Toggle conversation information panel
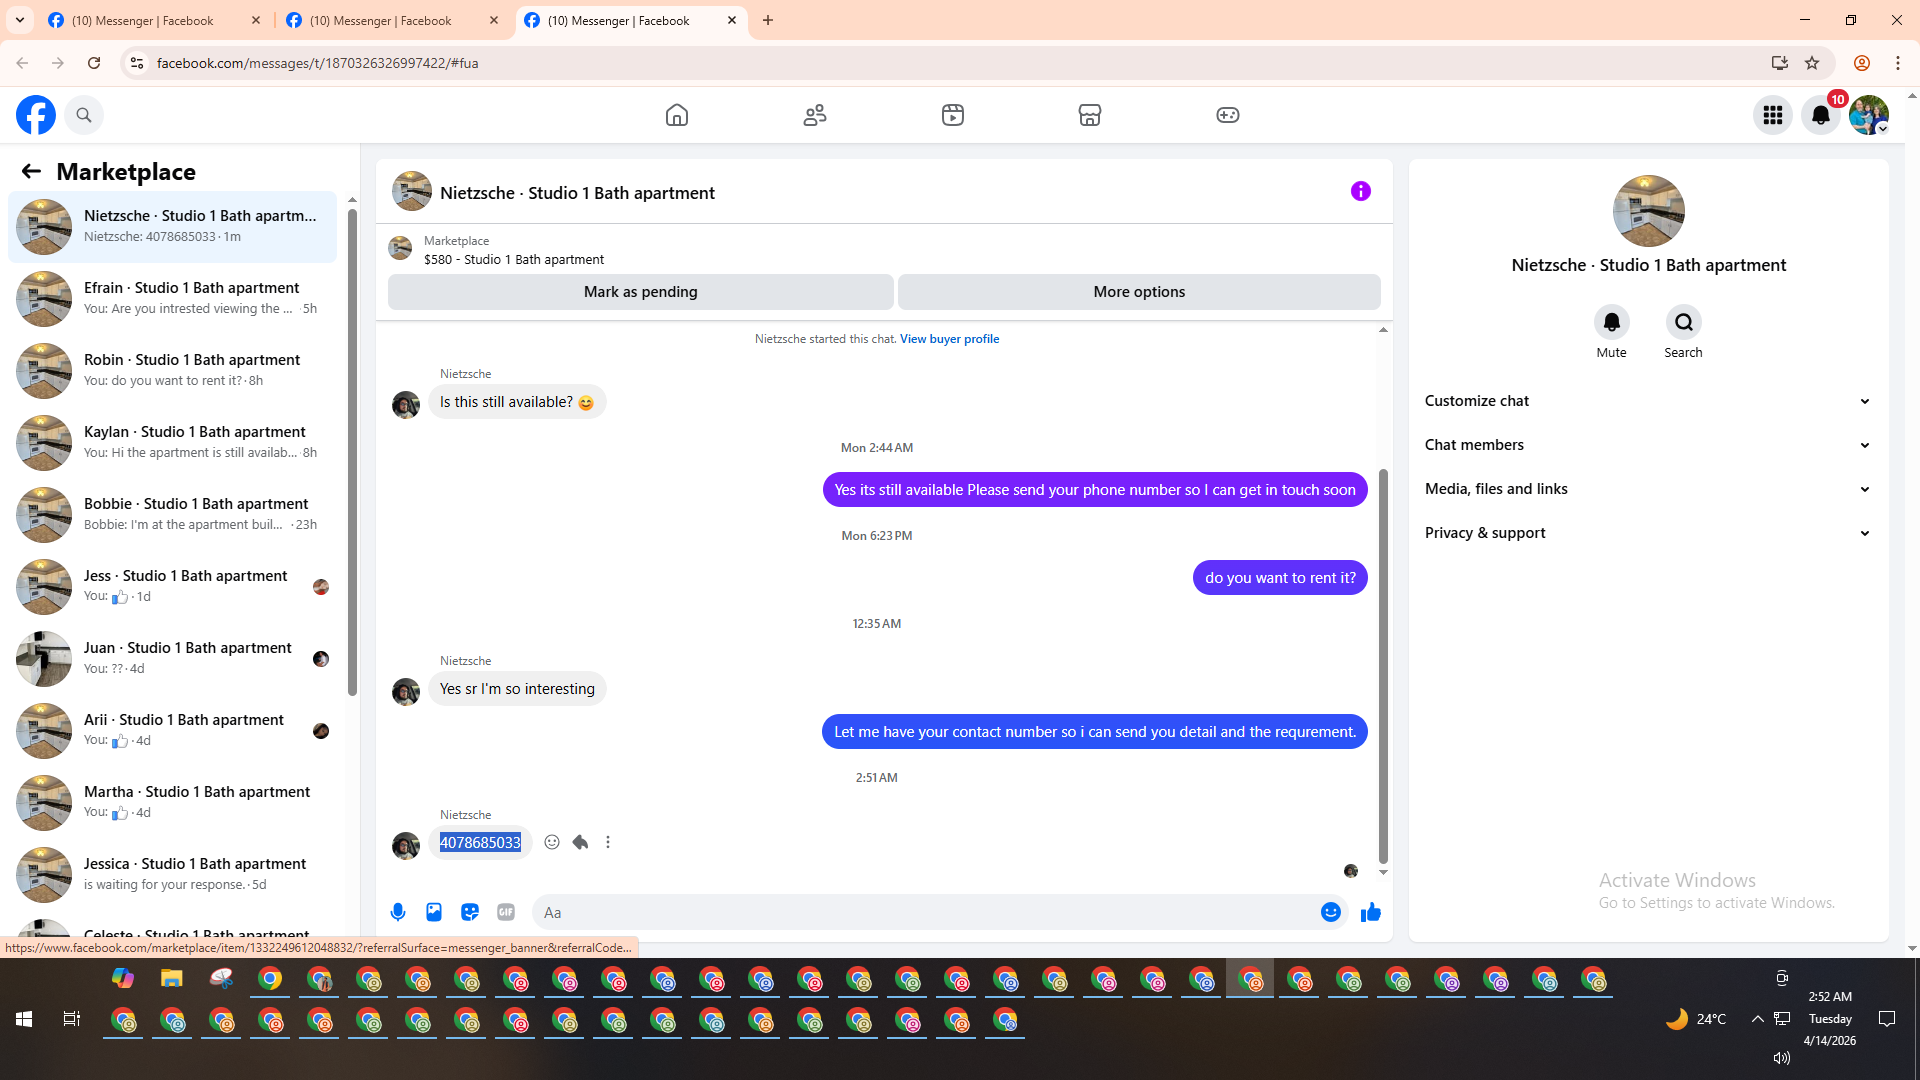Image resolution: width=1920 pixels, height=1080 pixels. click(x=1360, y=191)
